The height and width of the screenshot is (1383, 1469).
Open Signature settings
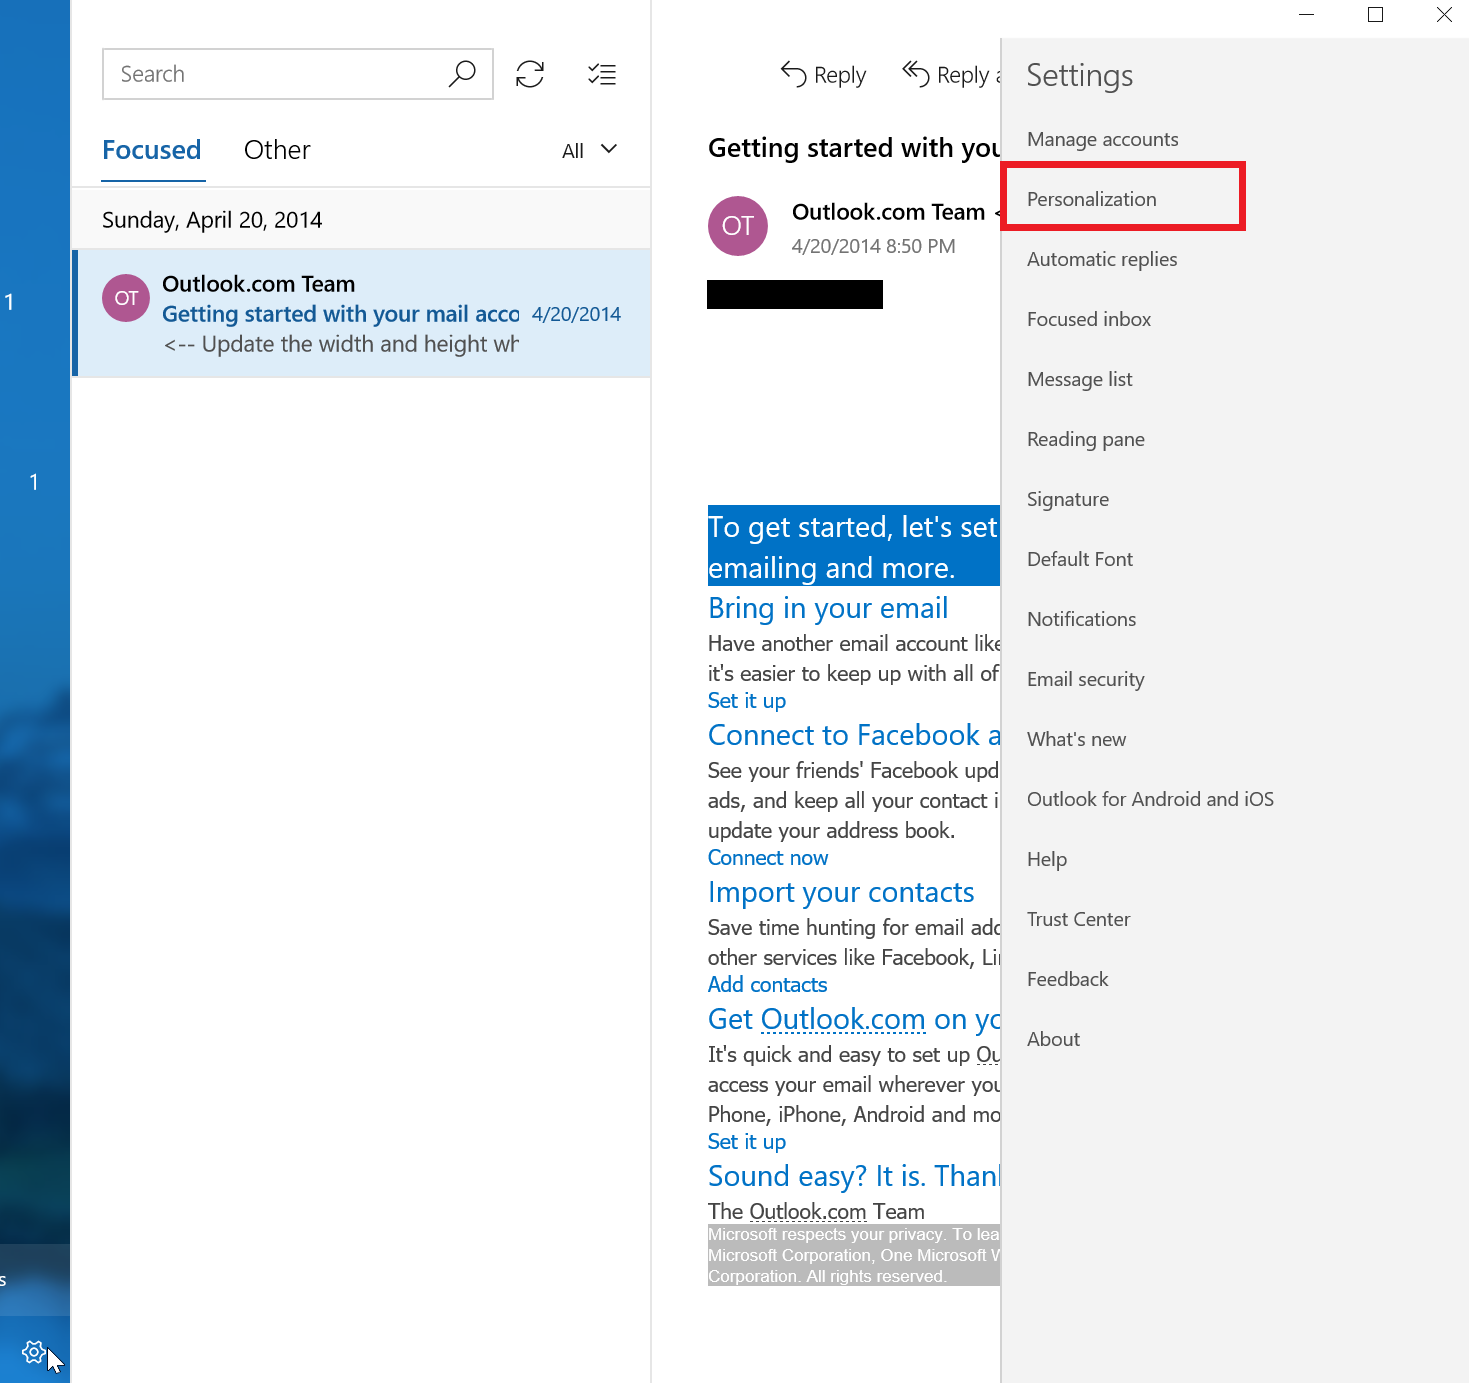tap(1068, 499)
